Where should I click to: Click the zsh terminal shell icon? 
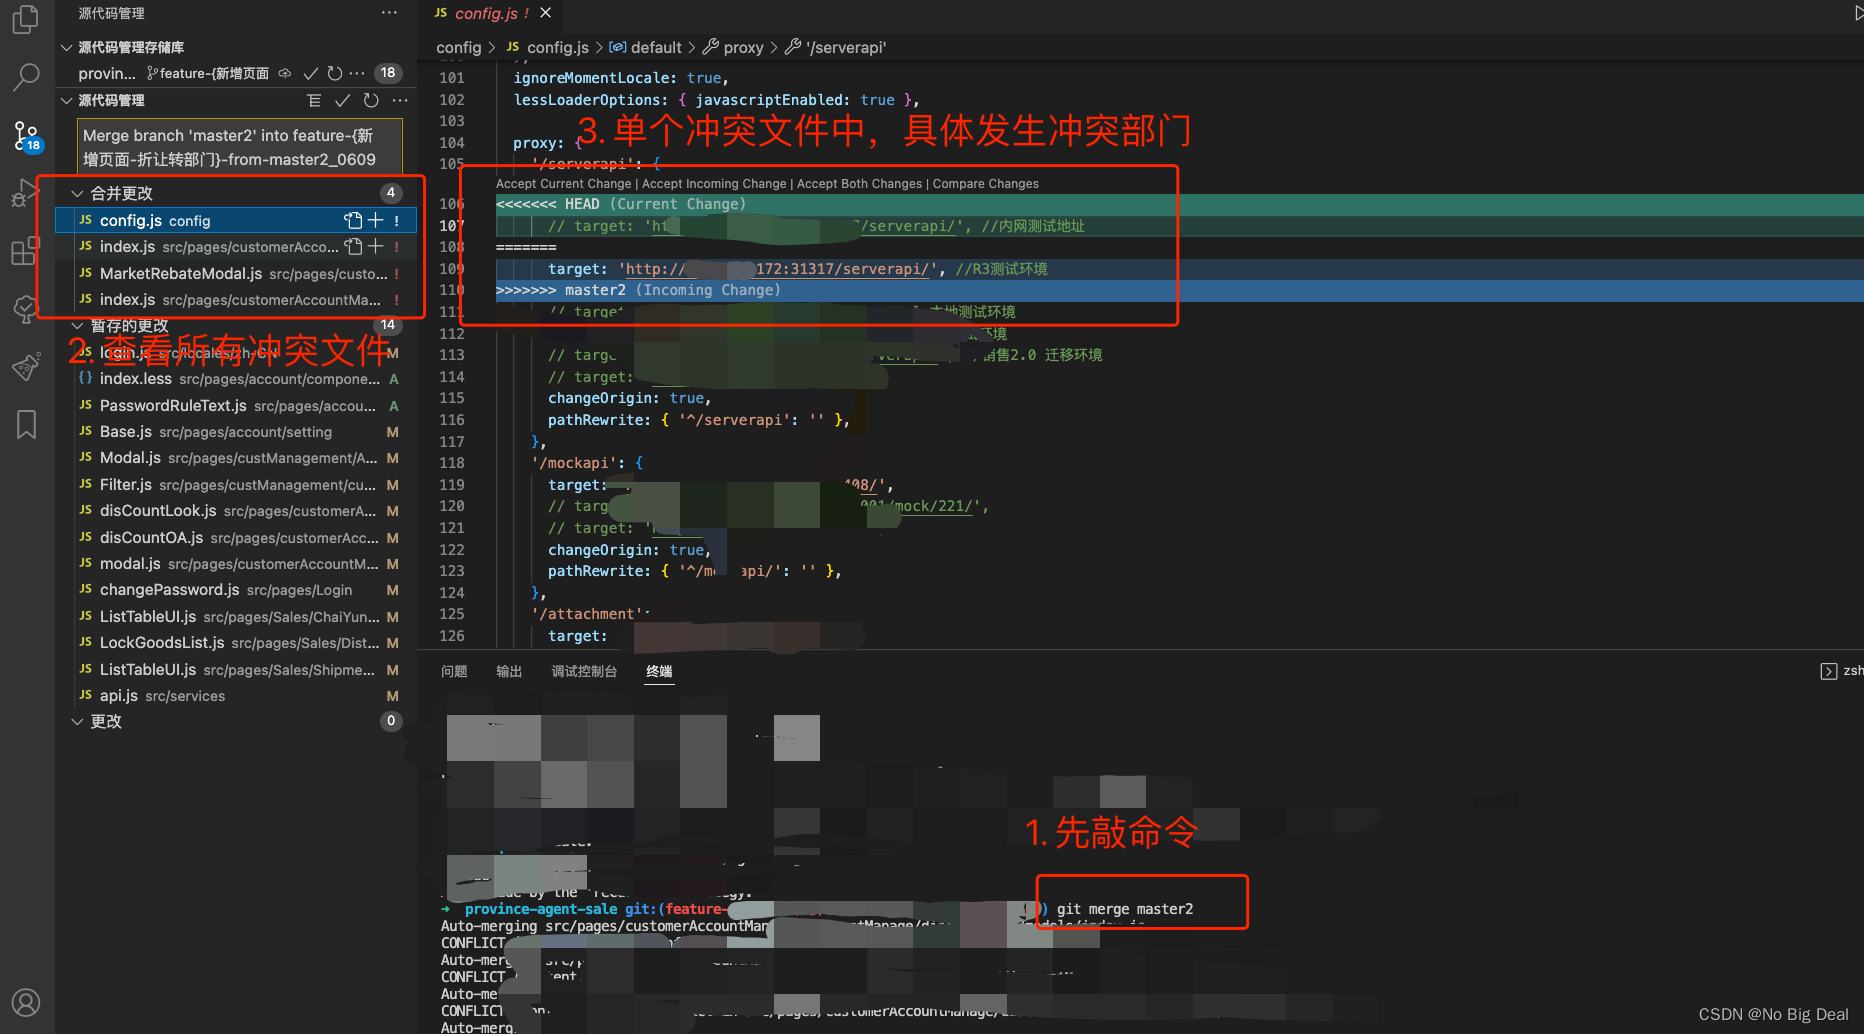[x=1829, y=671]
